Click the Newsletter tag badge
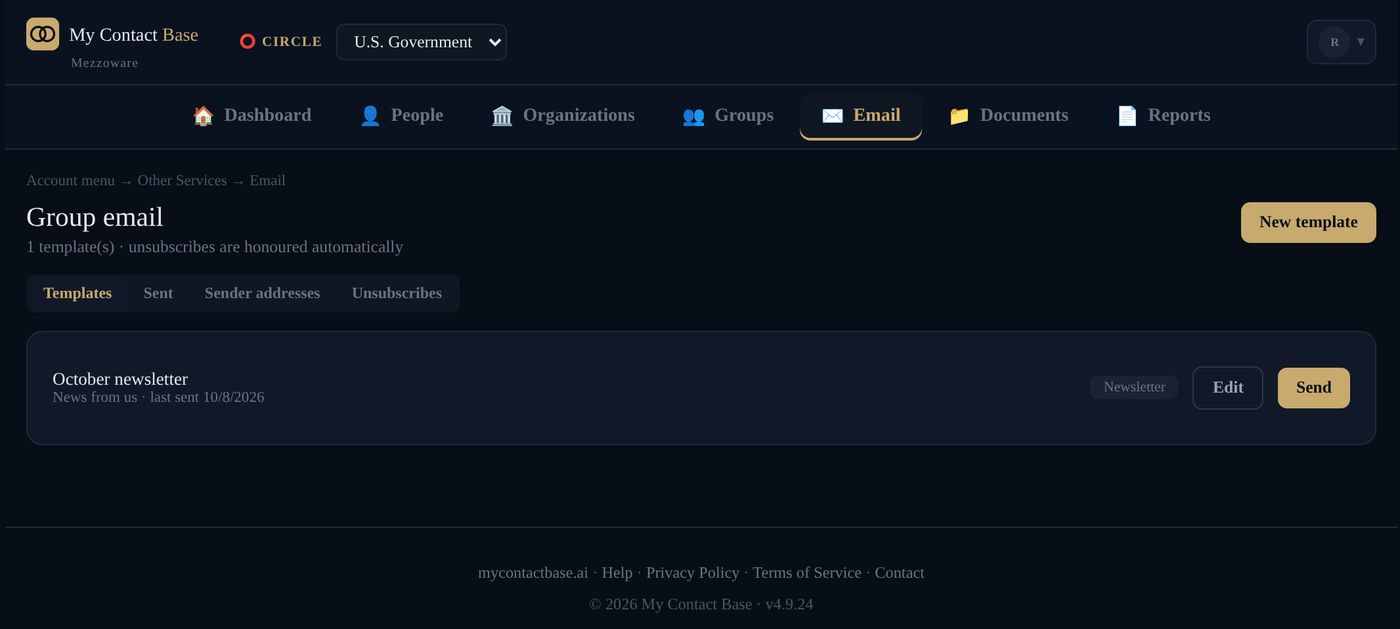This screenshot has height=629, width=1400. [1134, 387]
